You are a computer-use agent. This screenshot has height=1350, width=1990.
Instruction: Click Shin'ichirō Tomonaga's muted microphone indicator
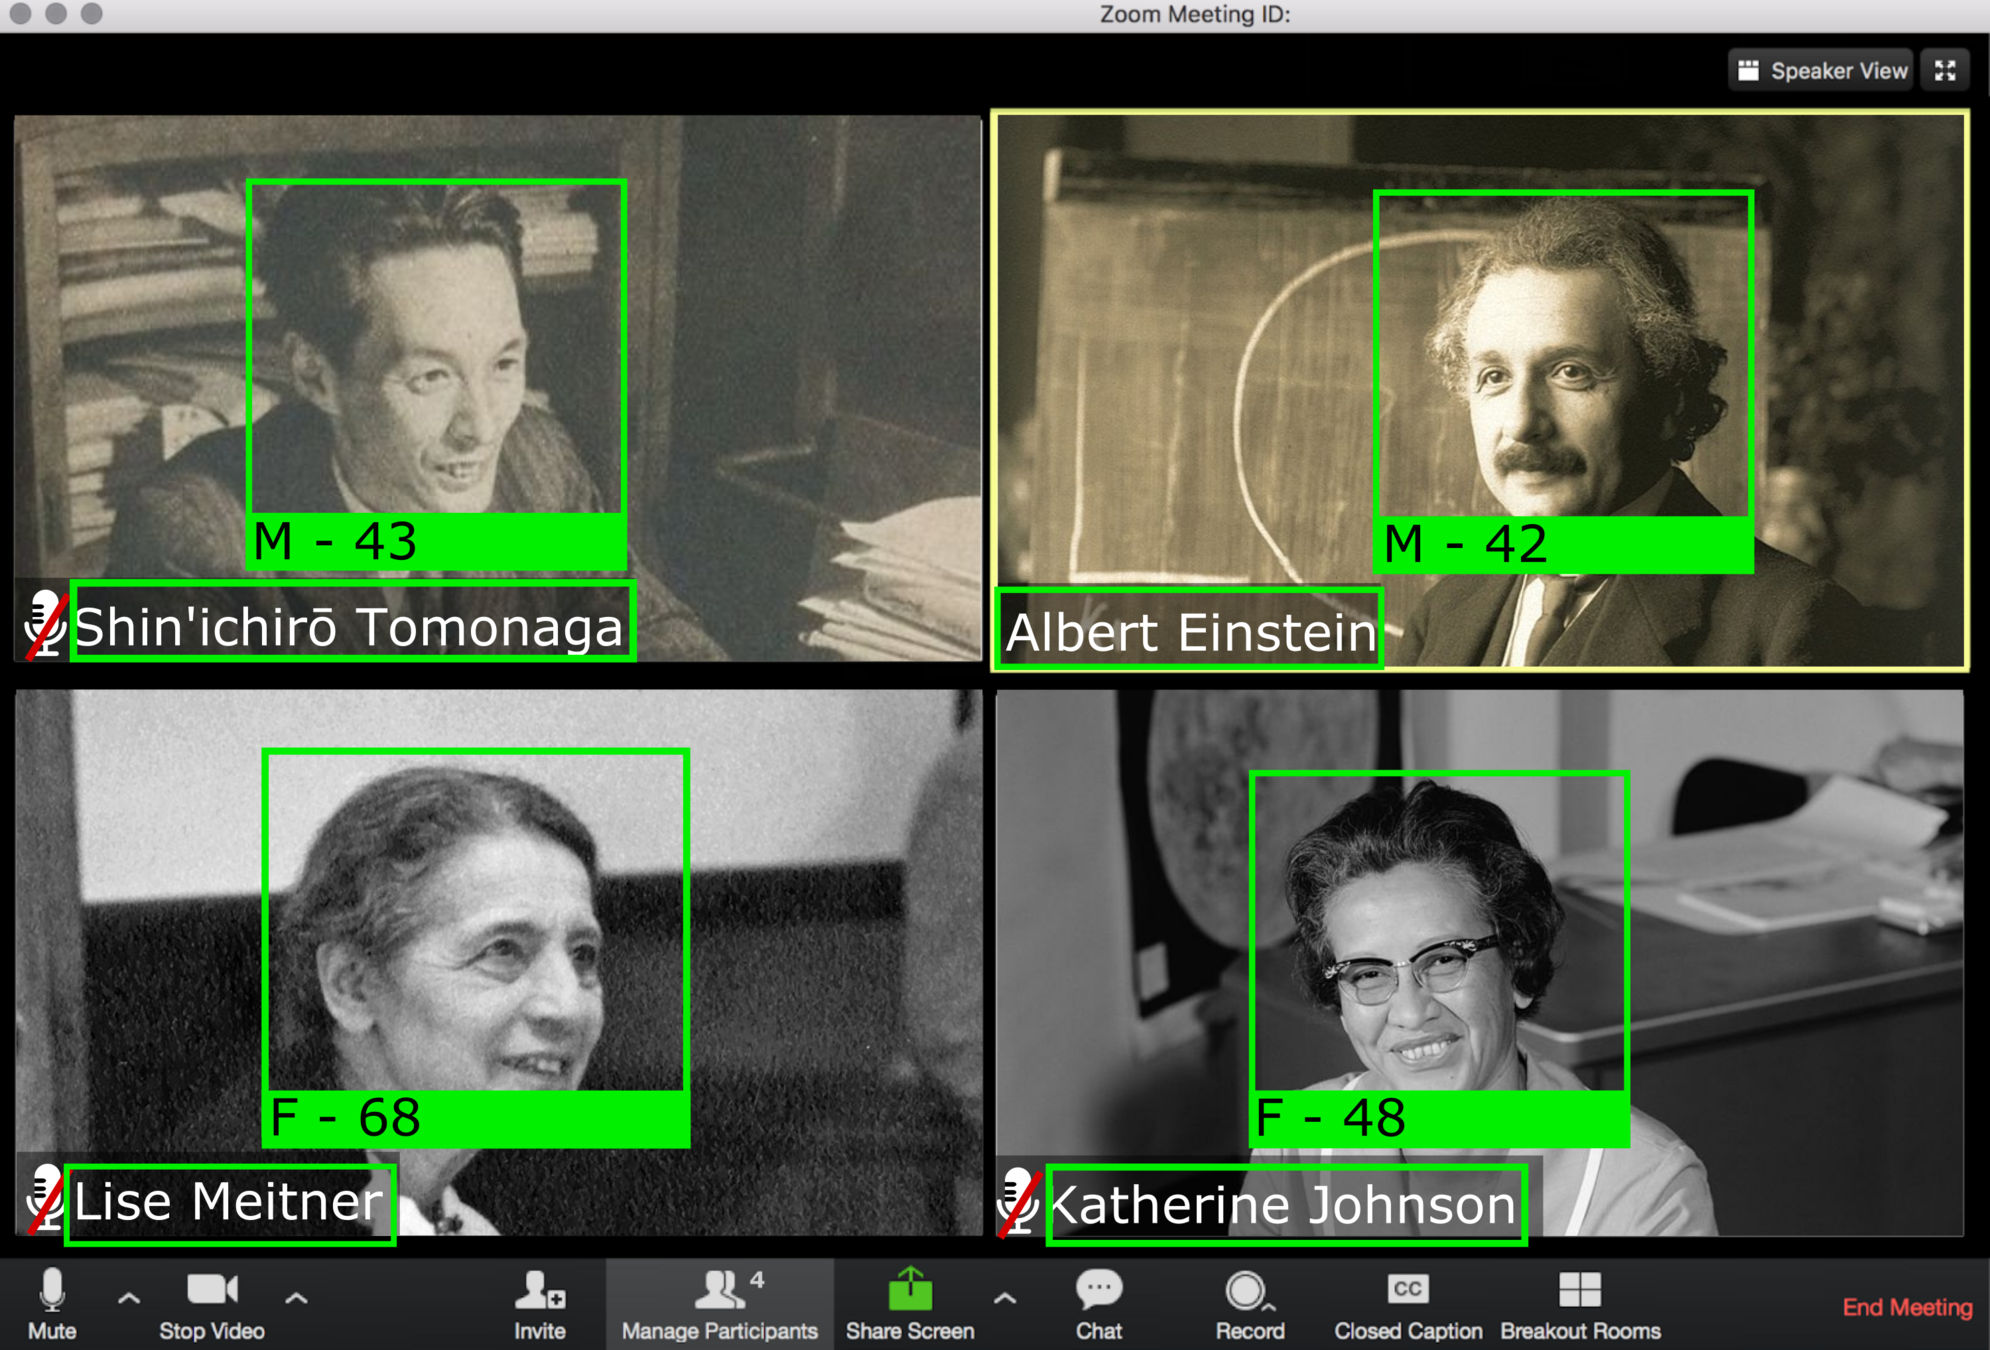[x=45, y=625]
